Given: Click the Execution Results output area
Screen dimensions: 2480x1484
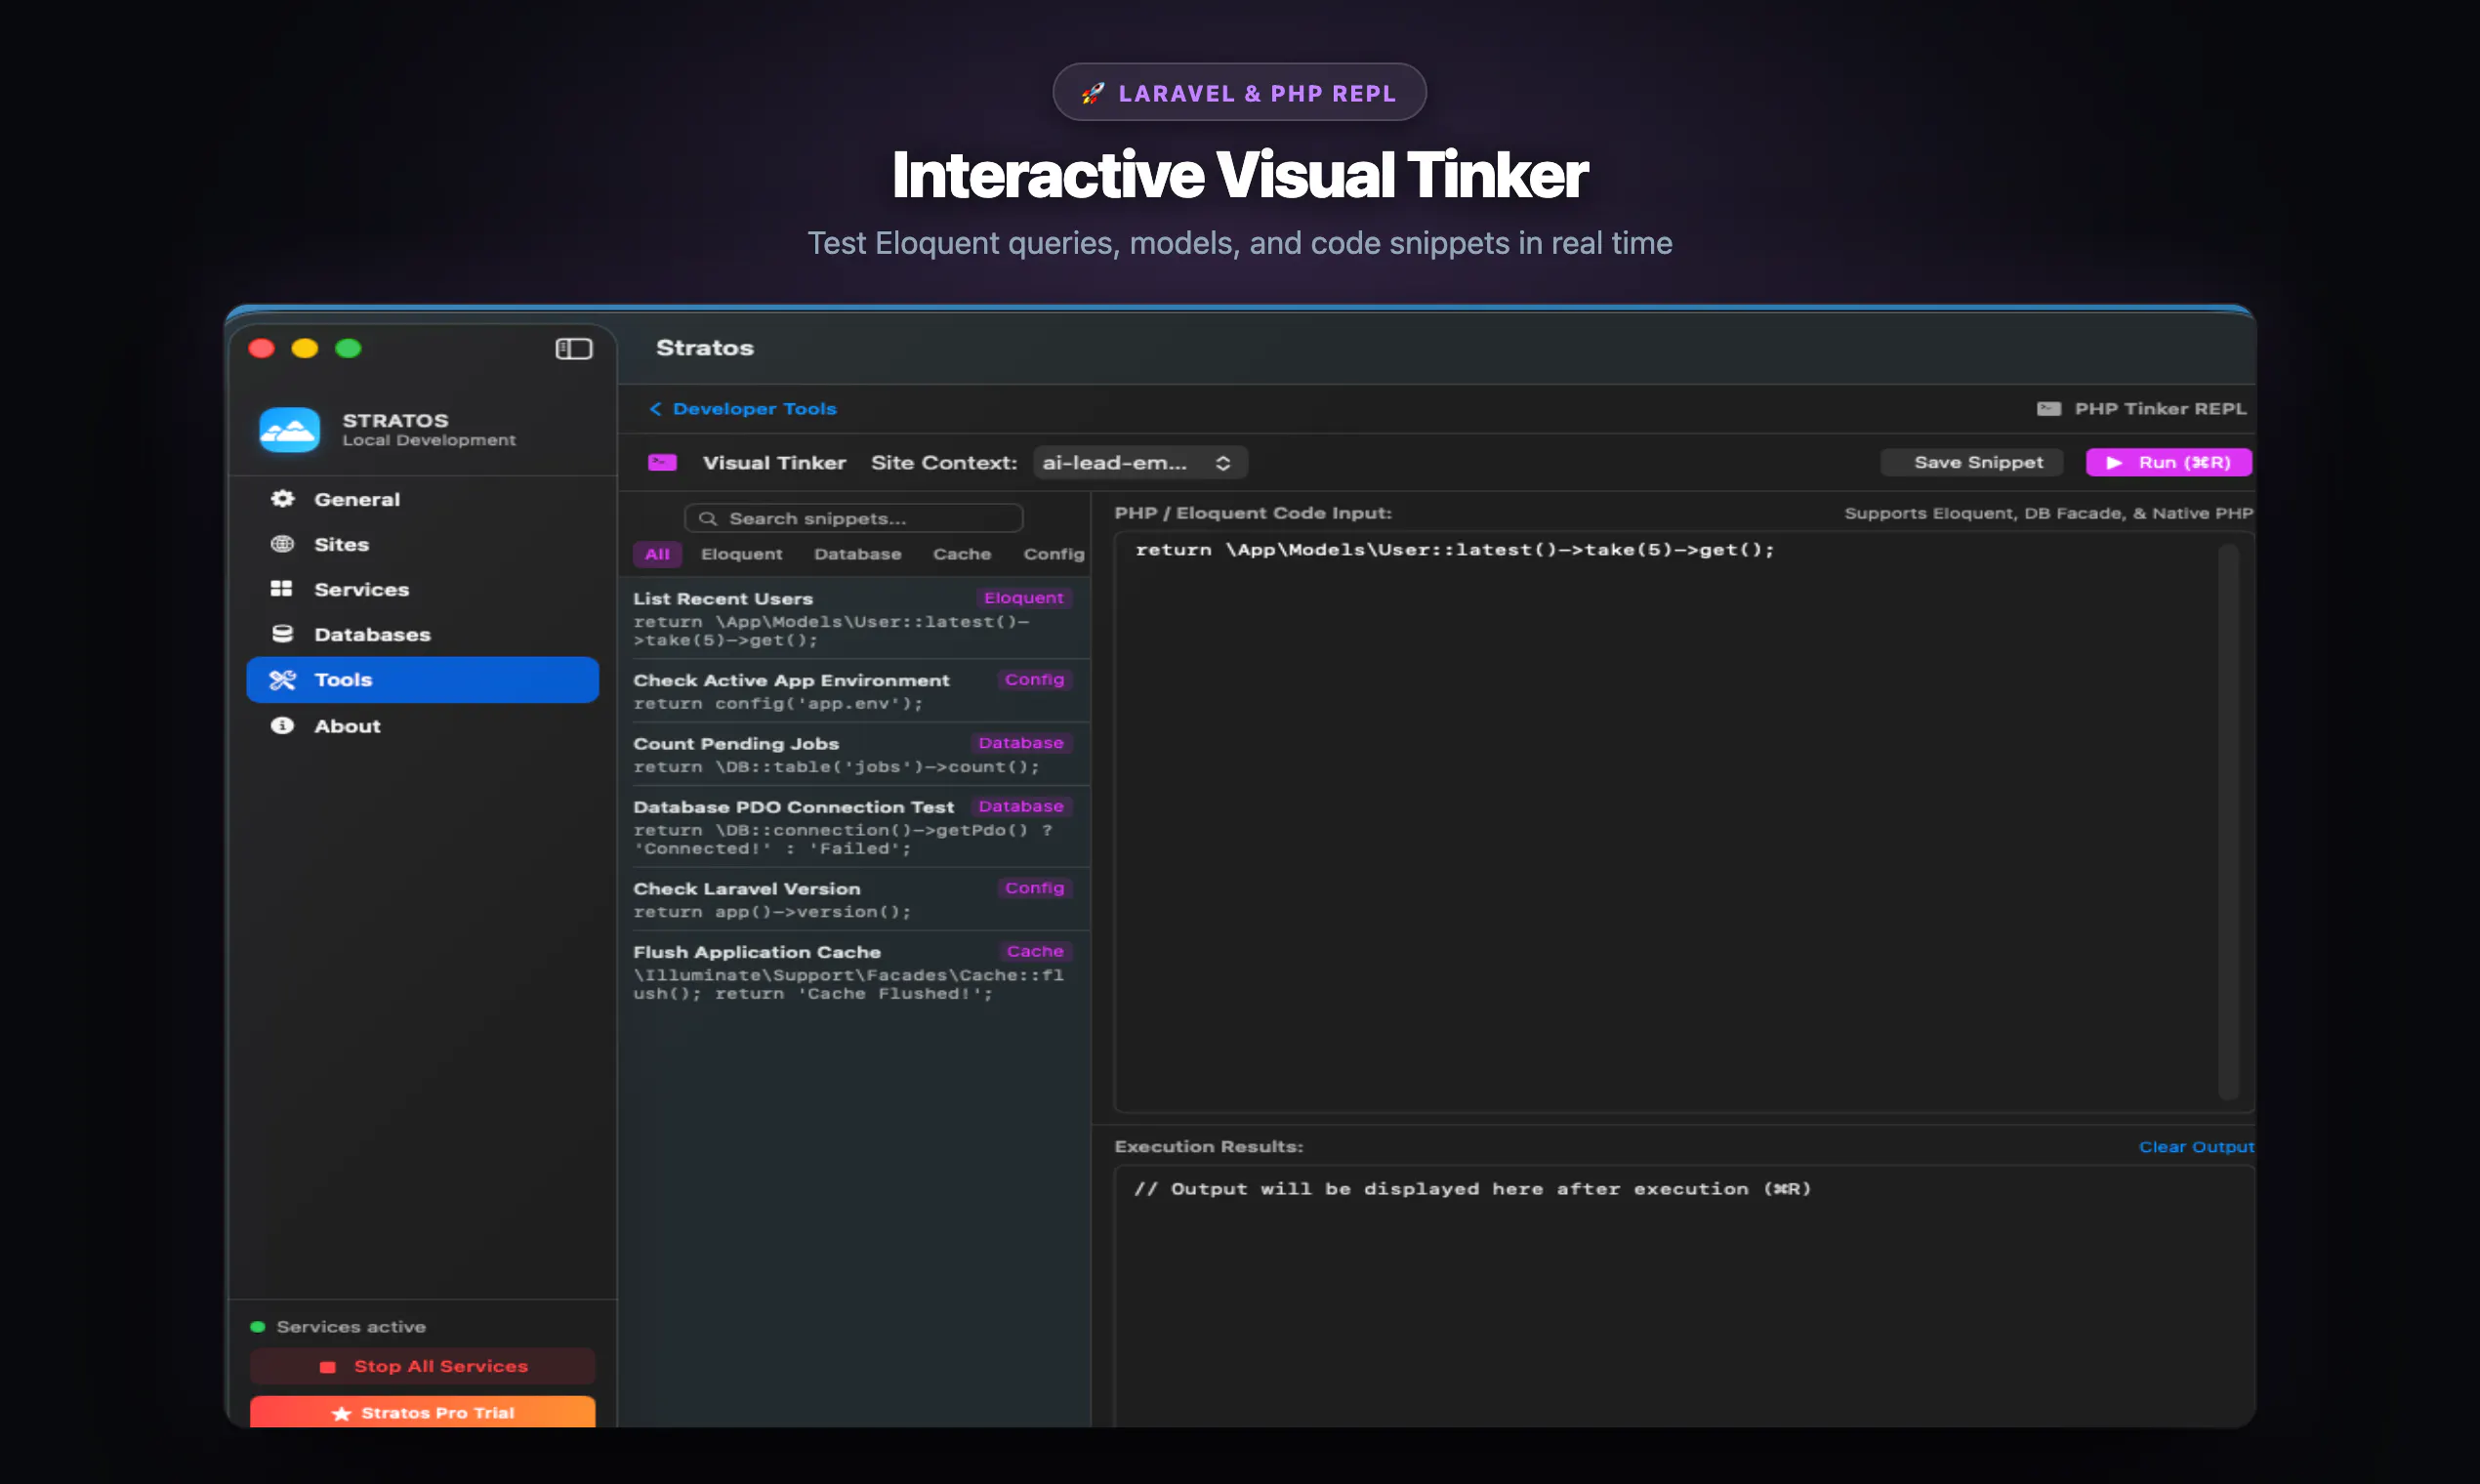Looking at the screenshot, I should click(x=1684, y=1296).
